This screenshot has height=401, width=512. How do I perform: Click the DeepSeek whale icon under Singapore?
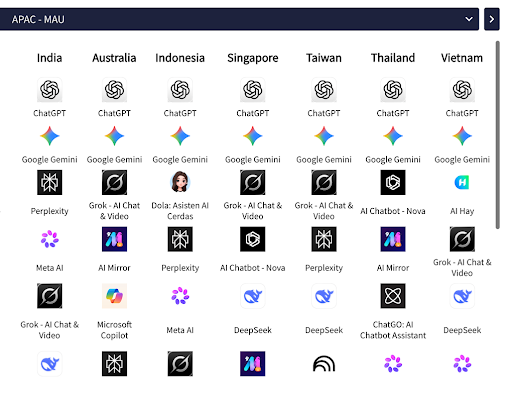(253, 296)
